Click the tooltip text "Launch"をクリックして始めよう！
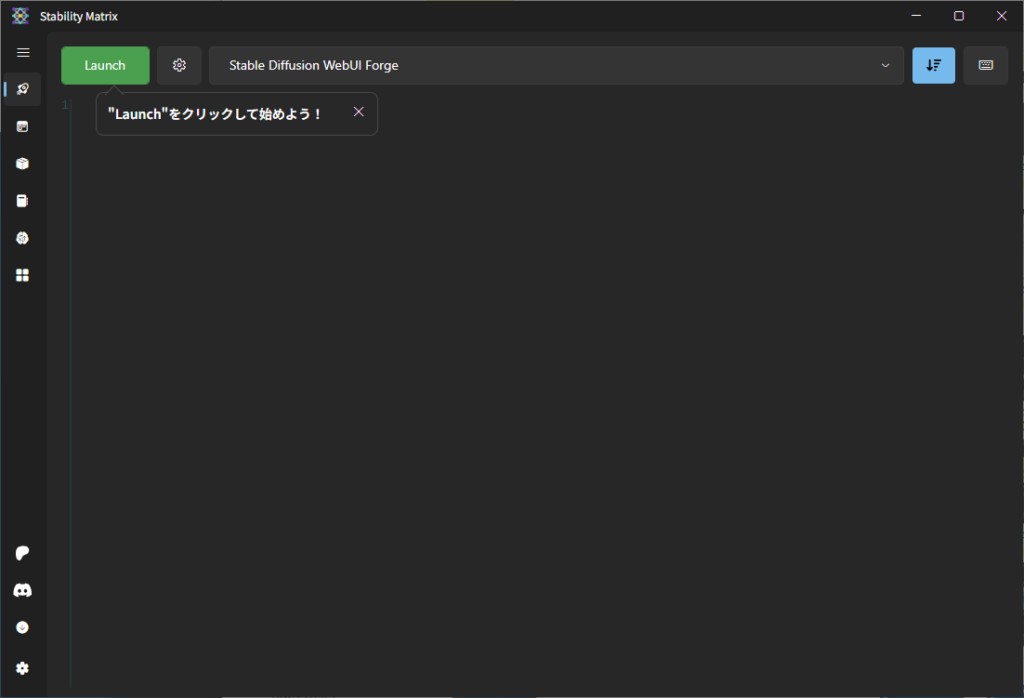The height and width of the screenshot is (698, 1024). (215, 114)
